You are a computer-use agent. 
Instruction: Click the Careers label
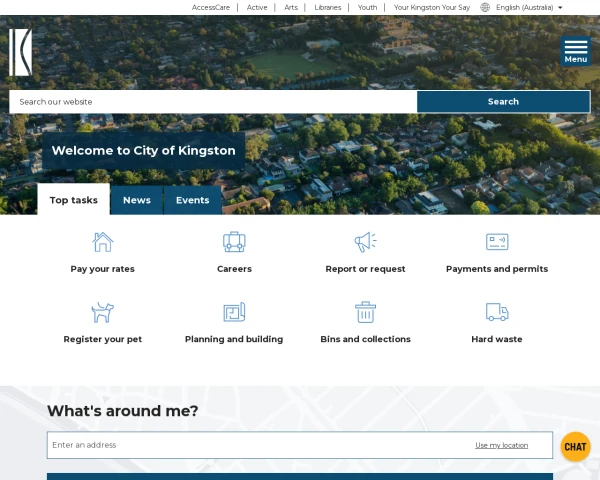click(x=234, y=269)
